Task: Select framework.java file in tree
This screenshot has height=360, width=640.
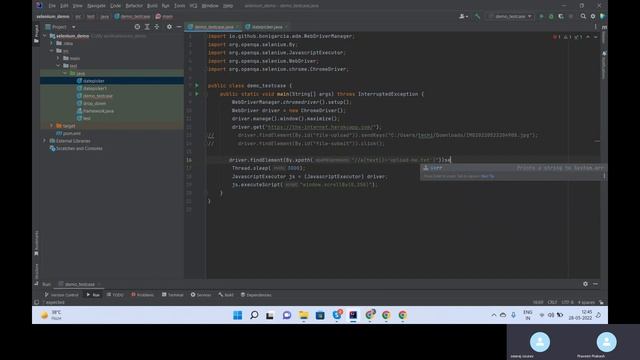Action: click(x=98, y=111)
